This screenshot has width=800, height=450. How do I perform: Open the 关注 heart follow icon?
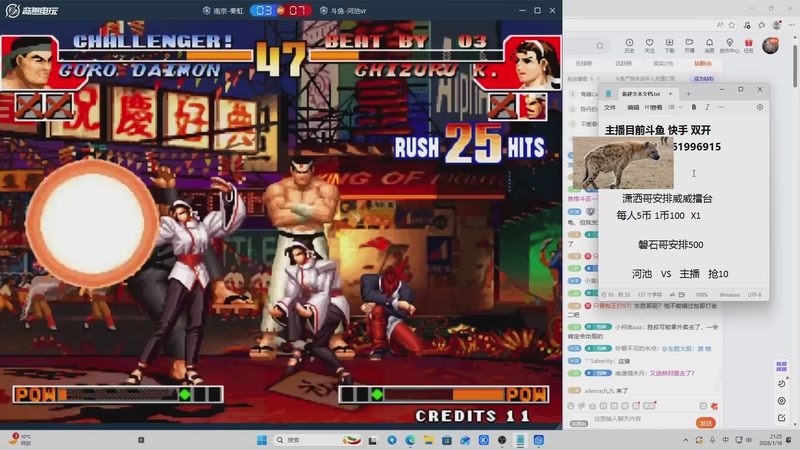click(649, 45)
